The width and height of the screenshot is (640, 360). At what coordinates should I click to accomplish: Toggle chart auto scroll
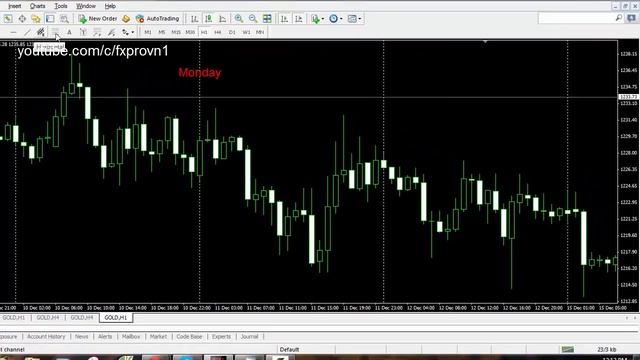pyautogui.click(x=284, y=19)
